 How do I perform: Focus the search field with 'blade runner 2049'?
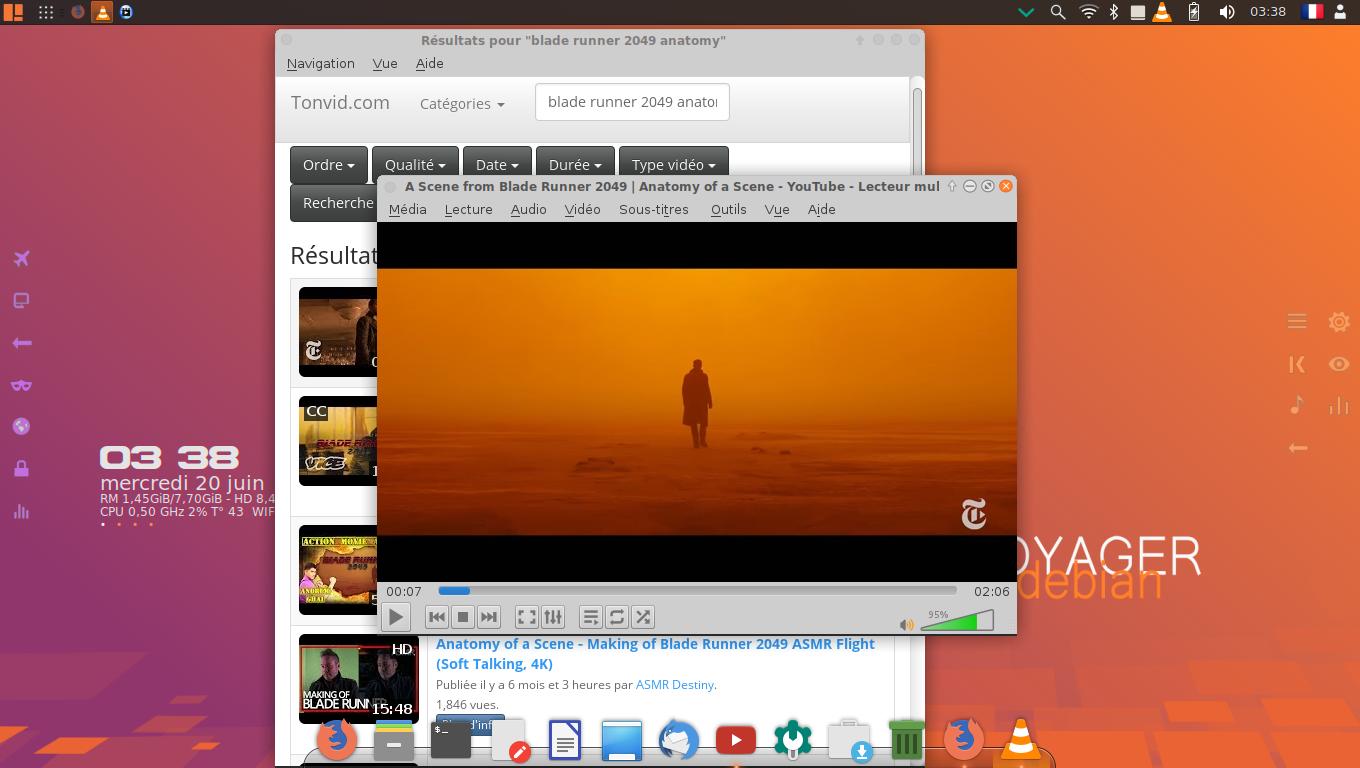632,102
